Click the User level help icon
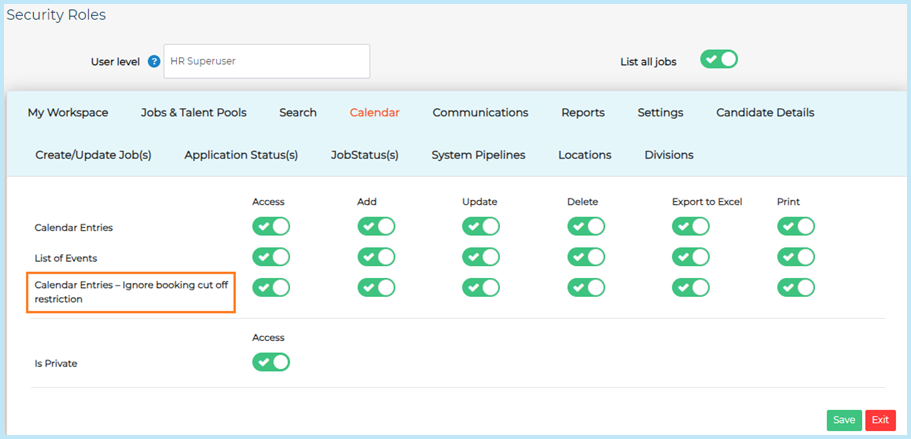911x439 pixels. pyautogui.click(x=154, y=61)
